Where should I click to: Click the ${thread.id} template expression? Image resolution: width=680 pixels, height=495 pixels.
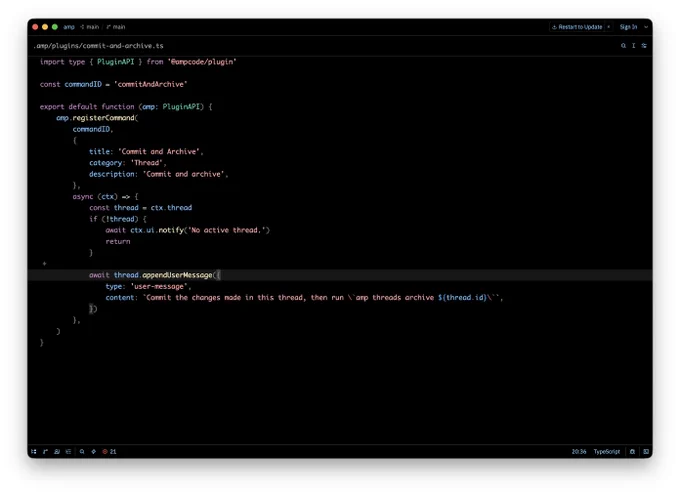(x=462, y=298)
